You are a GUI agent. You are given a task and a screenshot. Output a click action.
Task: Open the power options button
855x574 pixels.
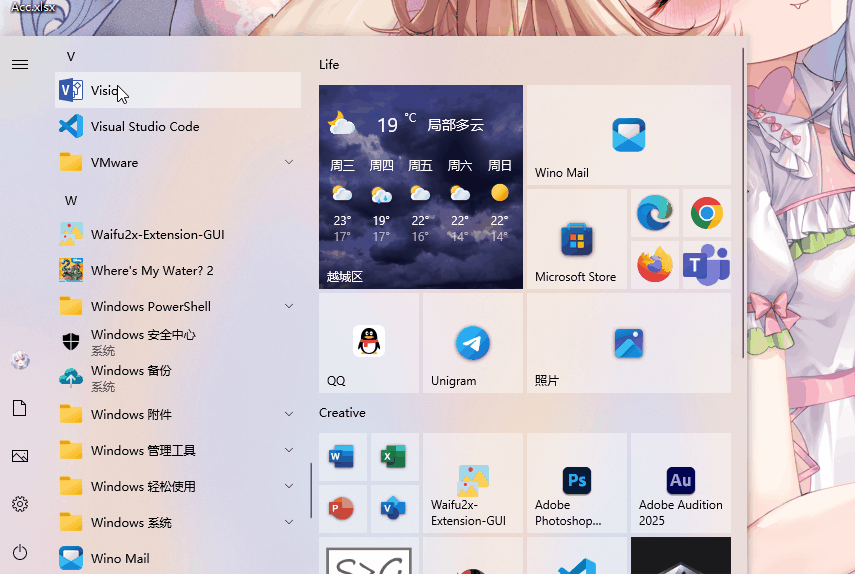(20, 552)
